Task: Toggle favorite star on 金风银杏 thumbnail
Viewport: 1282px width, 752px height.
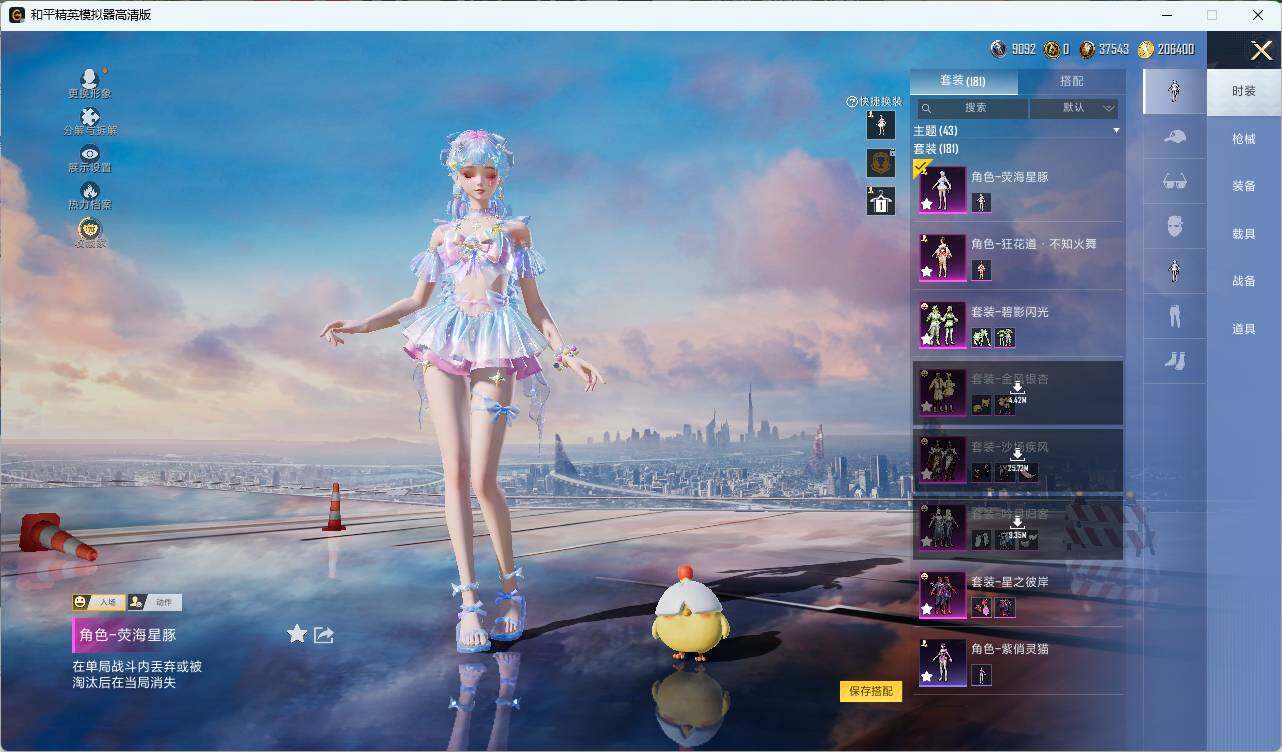Action: tap(927, 406)
